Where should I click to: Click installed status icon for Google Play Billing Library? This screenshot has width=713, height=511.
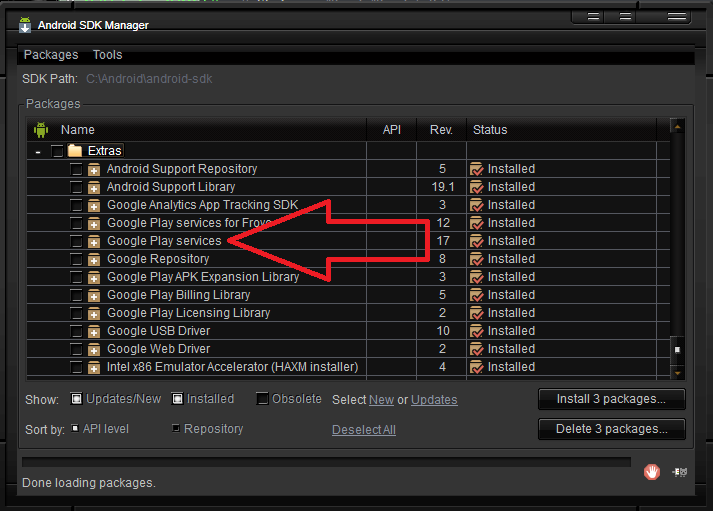pyautogui.click(x=477, y=295)
